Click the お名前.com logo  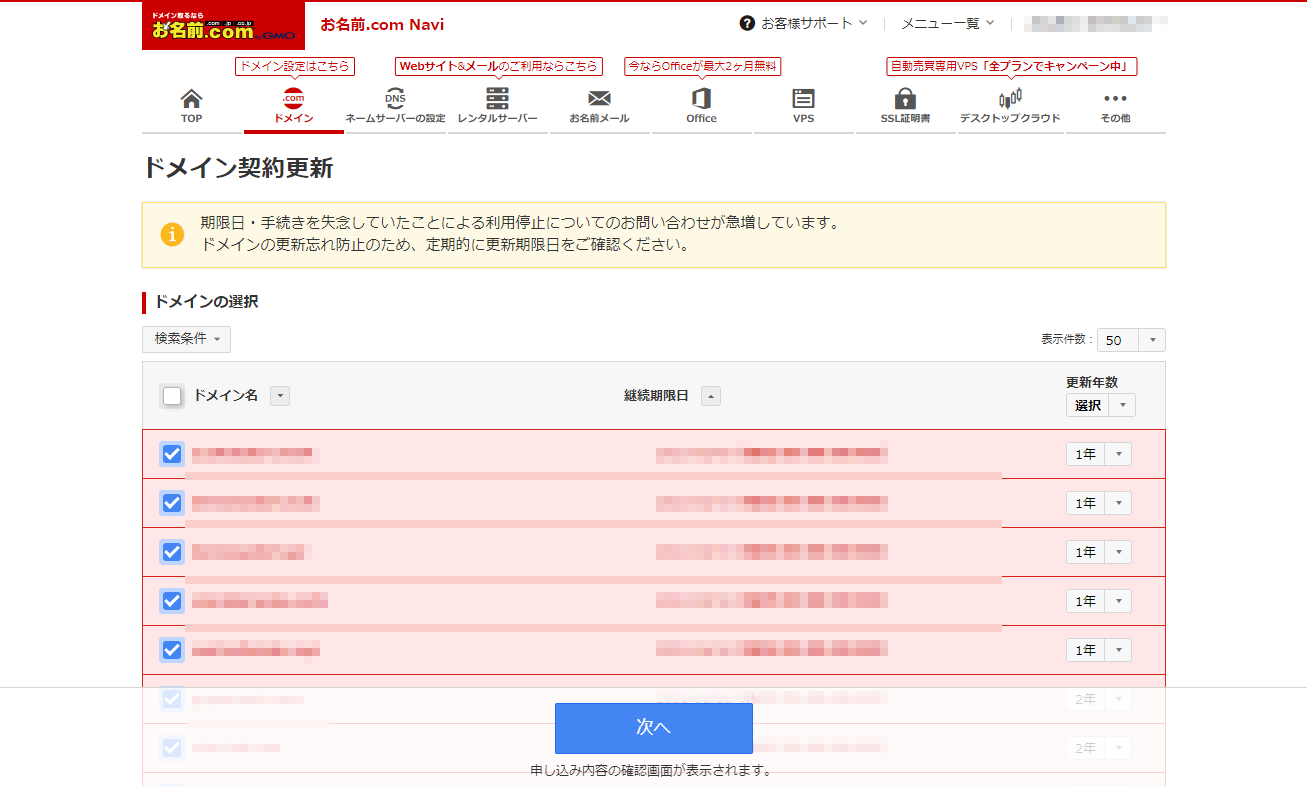coord(223,26)
